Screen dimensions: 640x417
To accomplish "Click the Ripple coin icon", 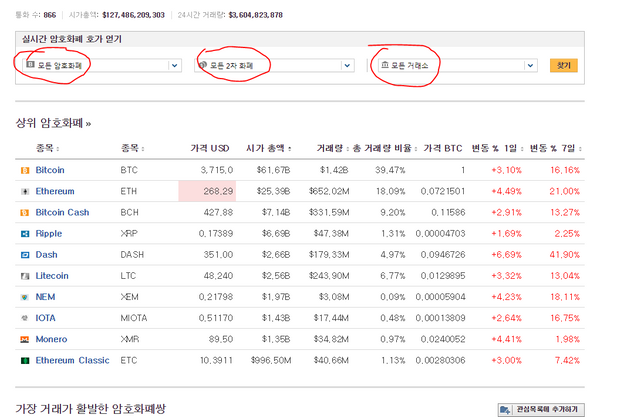I will point(25,234).
